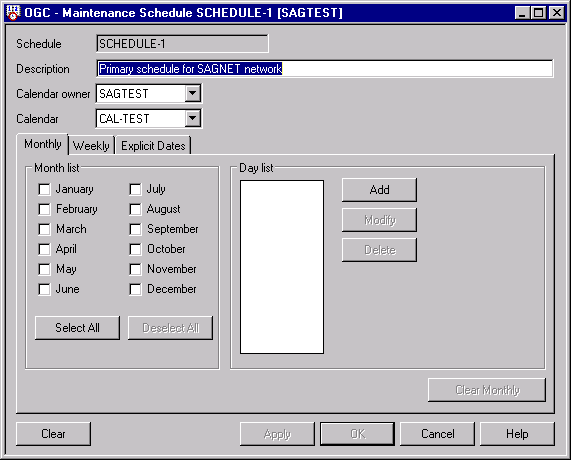Viewport: 571px width, 460px height.
Task: Enable the September checkbox
Action: (x=135, y=229)
